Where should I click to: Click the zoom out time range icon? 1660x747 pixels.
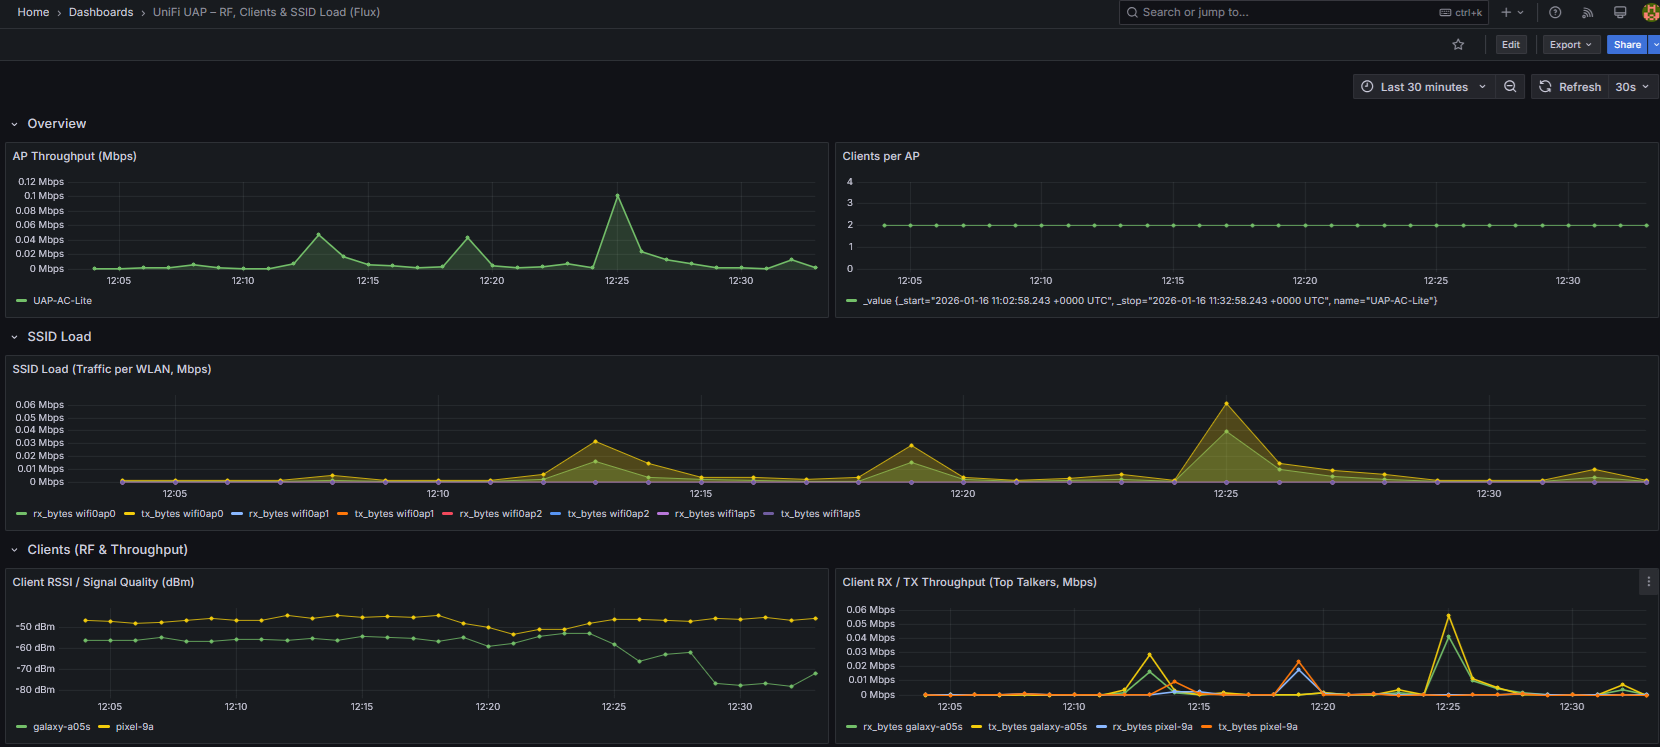coord(1510,87)
